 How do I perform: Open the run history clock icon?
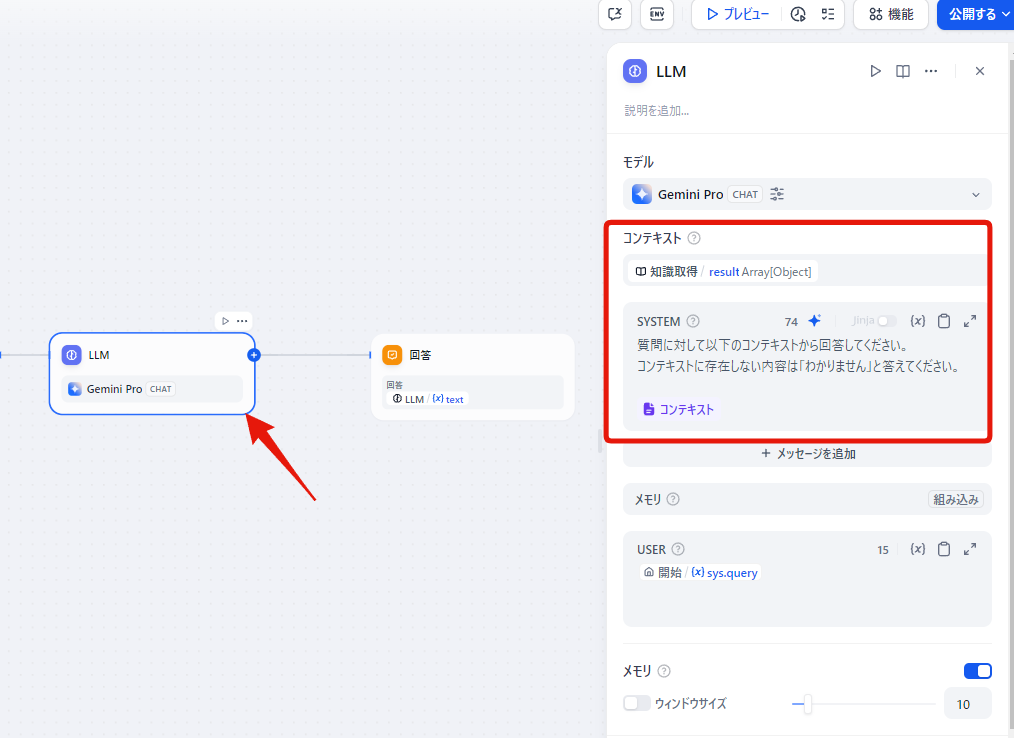click(798, 14)
